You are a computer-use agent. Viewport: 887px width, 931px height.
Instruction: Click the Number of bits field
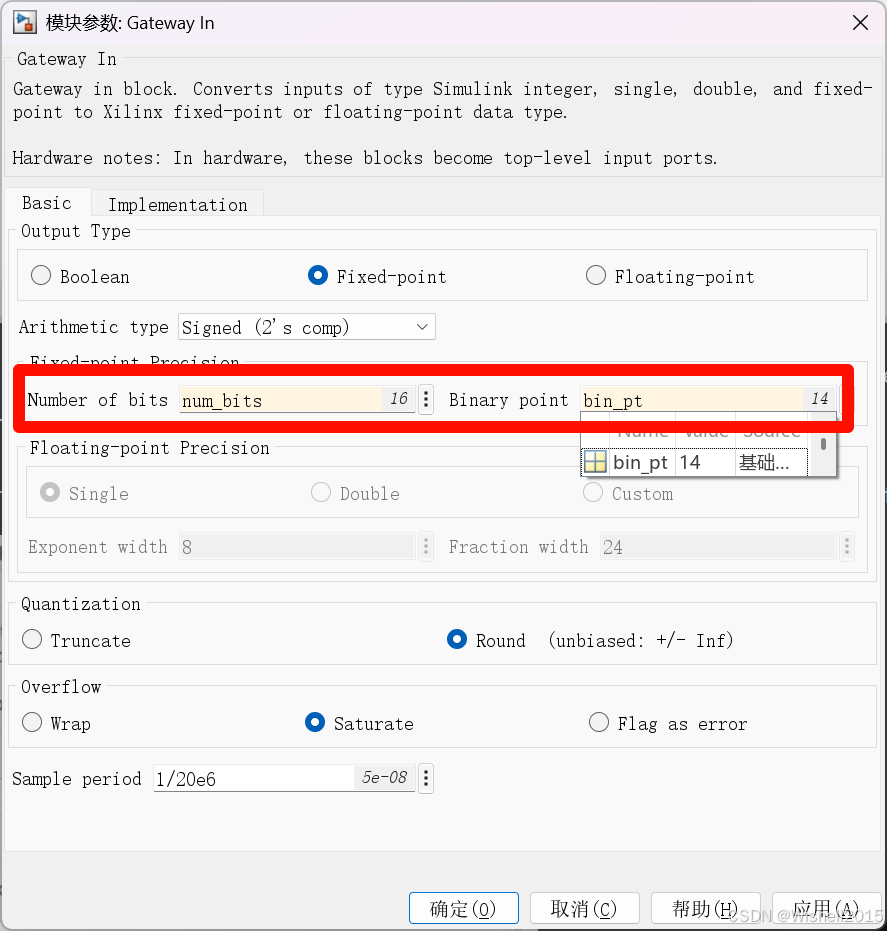click(x=297, y=400)
